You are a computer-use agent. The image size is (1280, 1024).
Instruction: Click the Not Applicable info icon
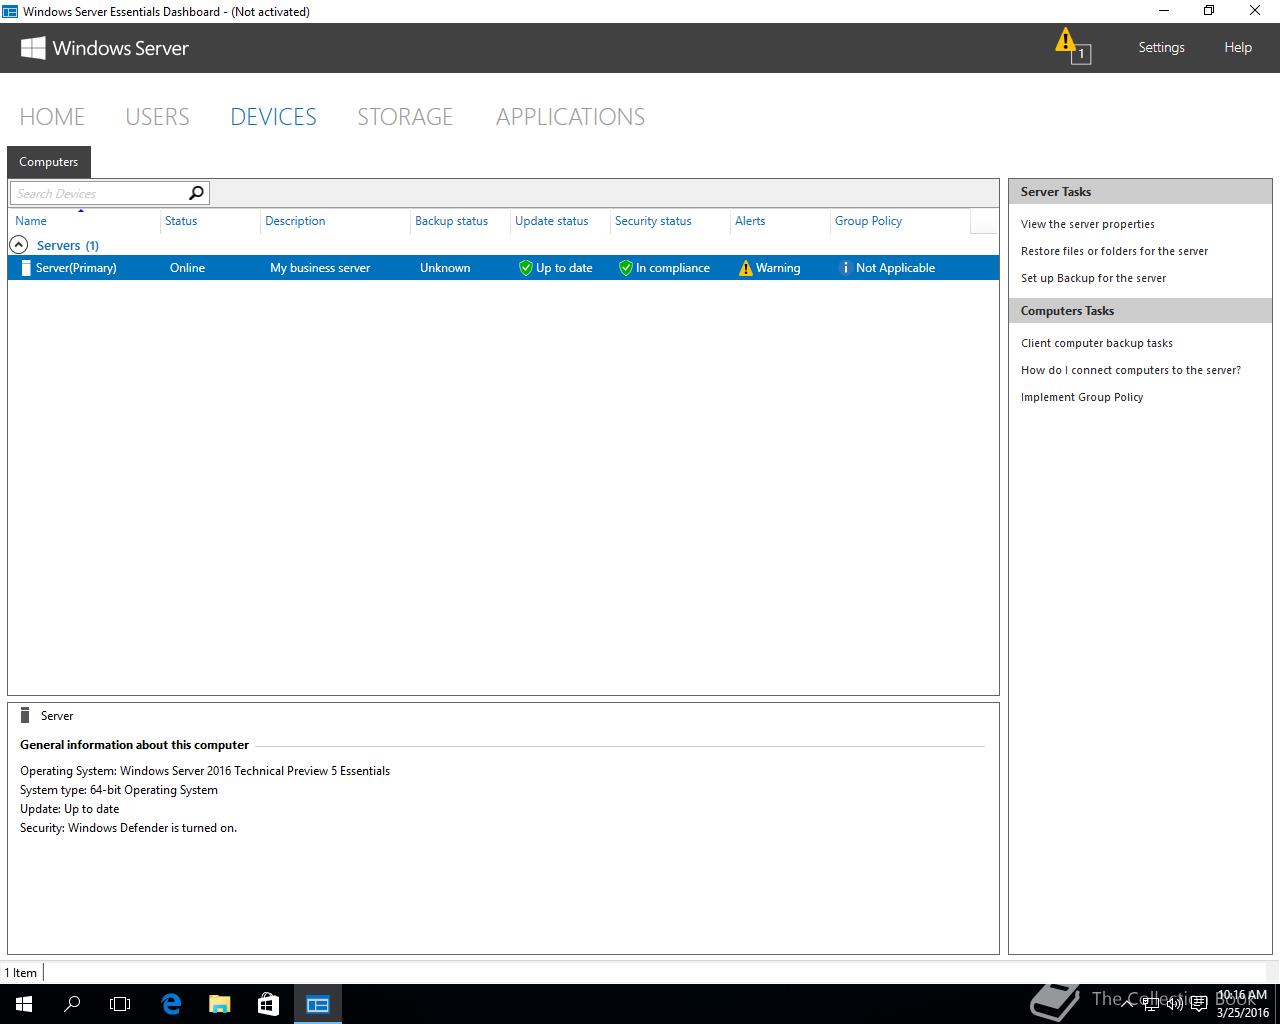(x=845, y=268)
